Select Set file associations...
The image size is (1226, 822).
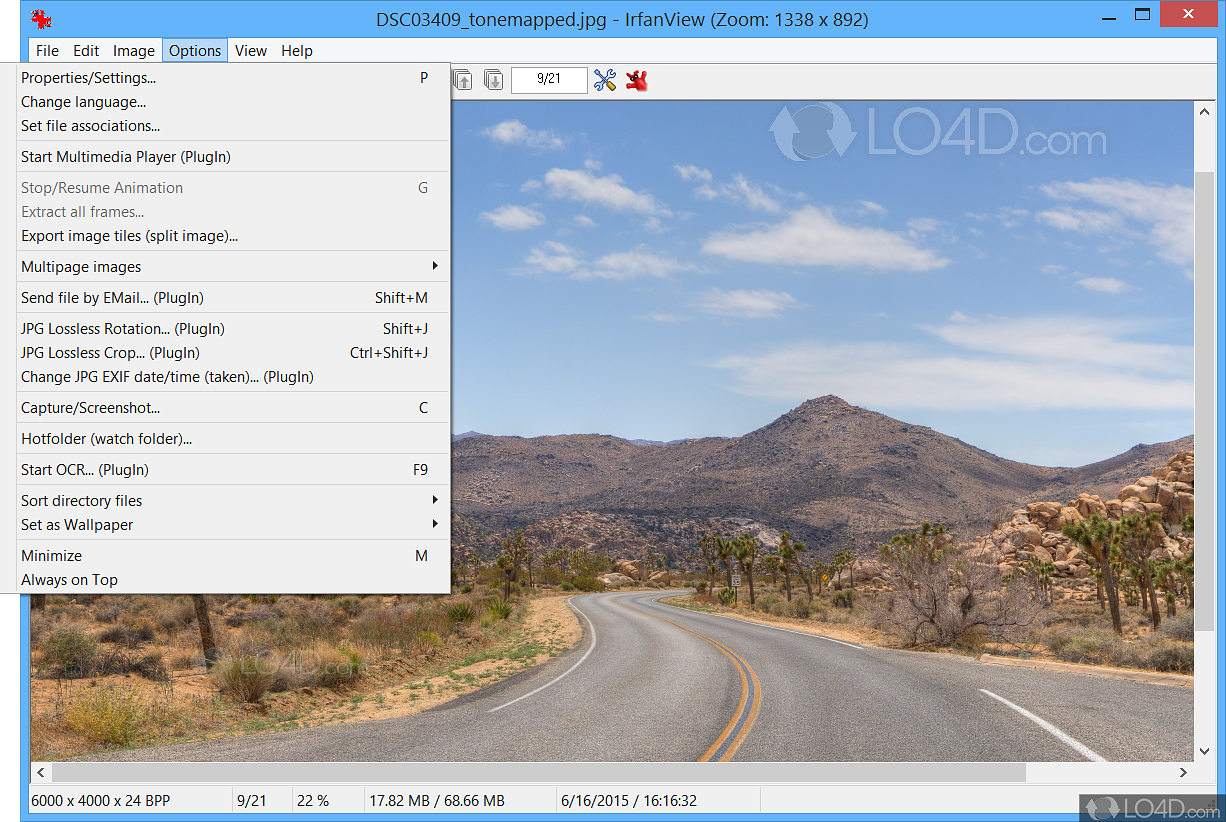coord(233,126)
